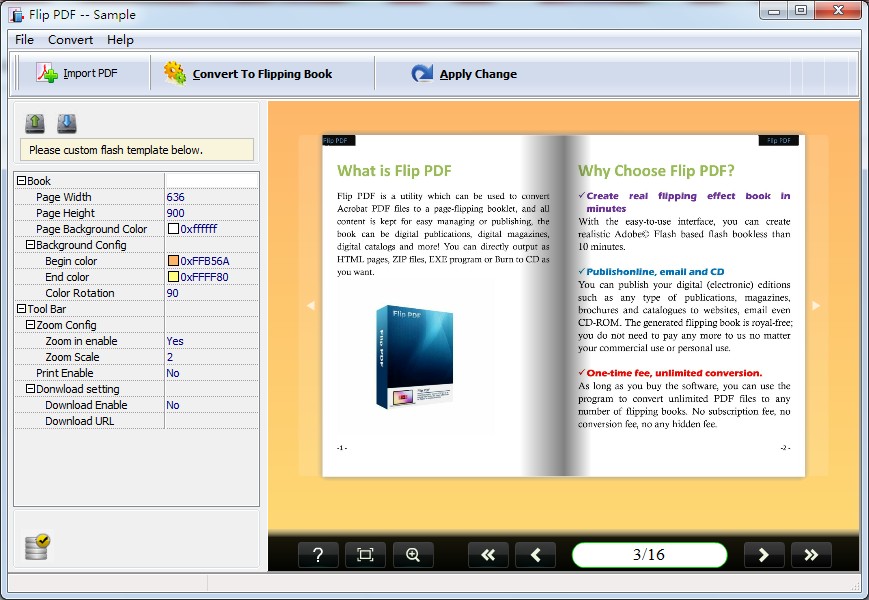Select the End color row label
The height and width of the screenshot is (600, 869).
pyautogui.click(x=67, y=277)
